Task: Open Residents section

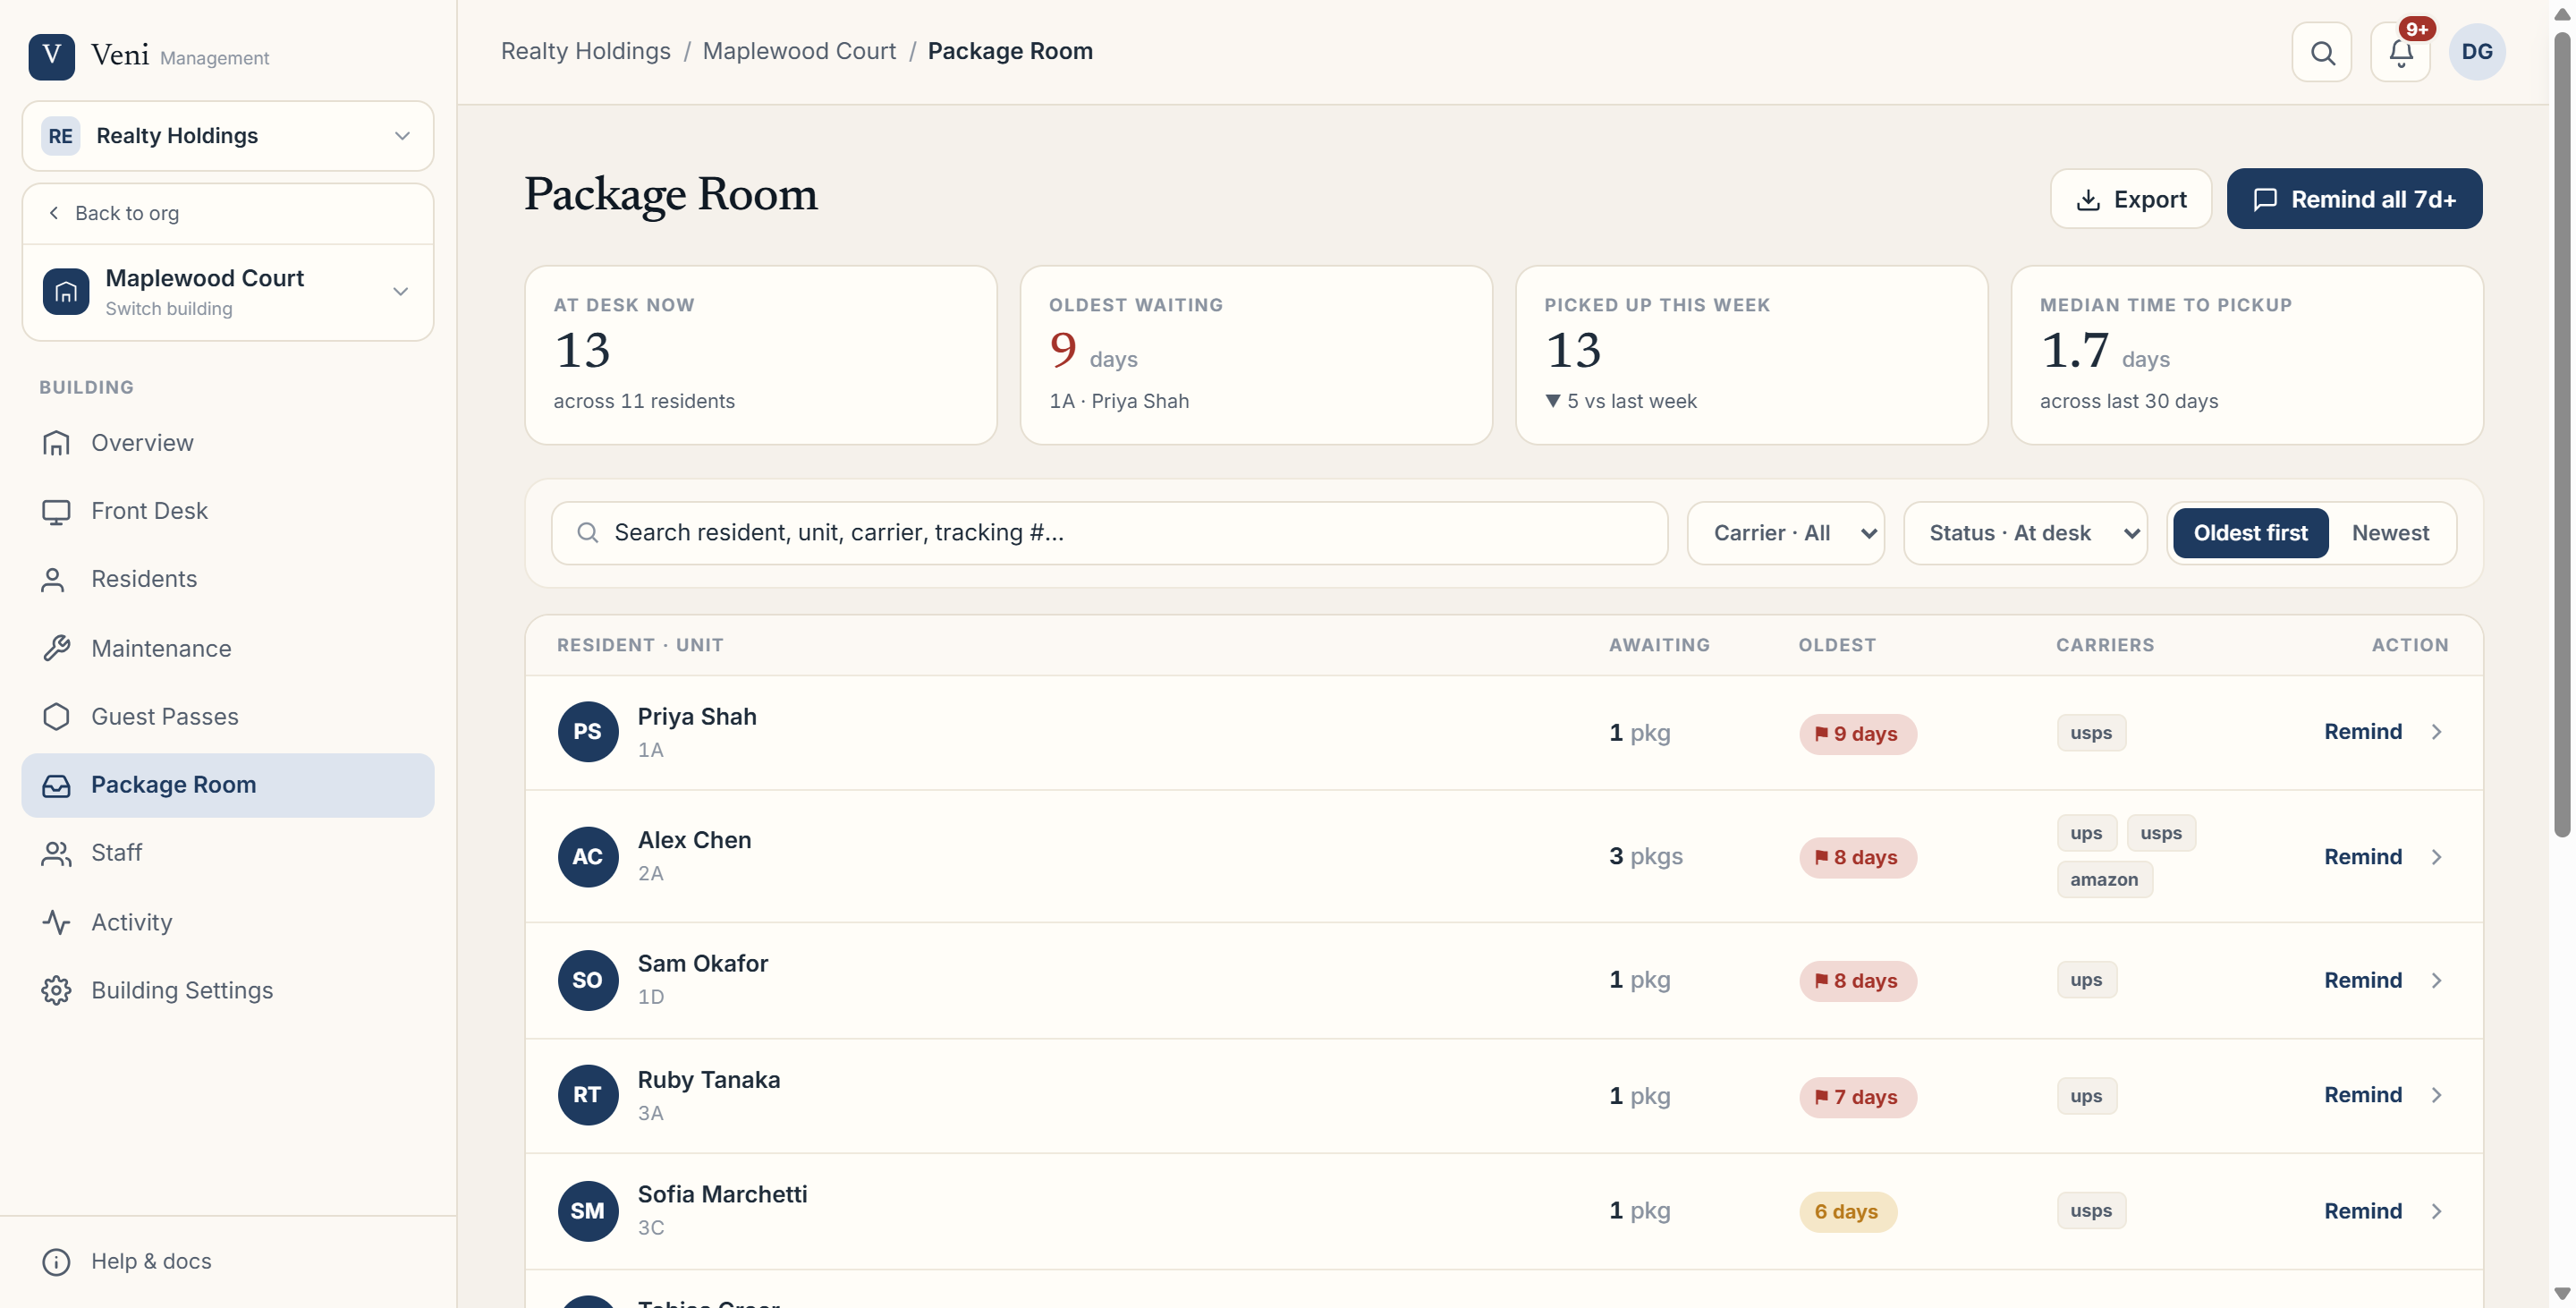Action: (x=228, y=579)
